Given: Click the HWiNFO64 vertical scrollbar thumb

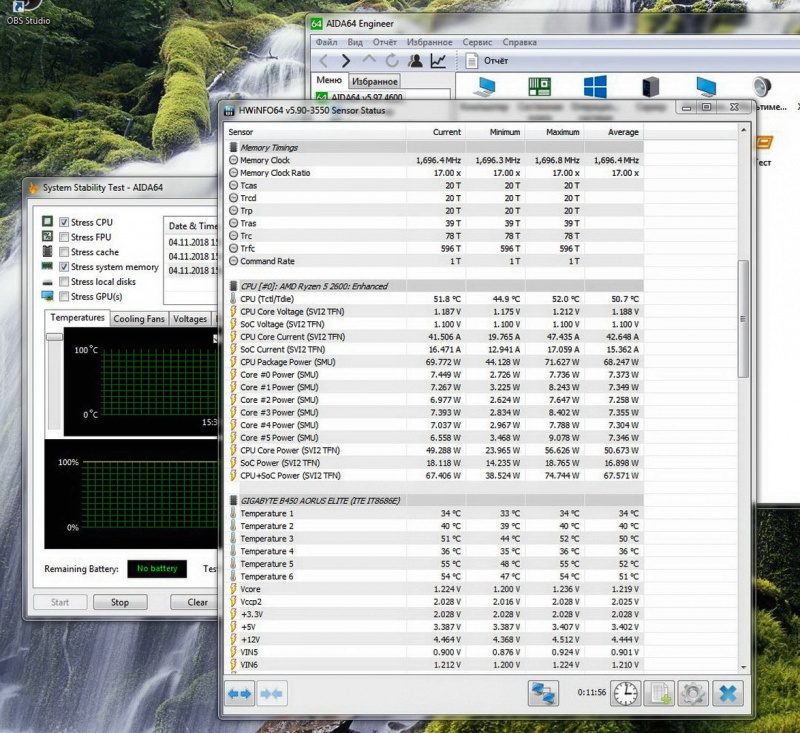Looking at the screenshot, I should click(x=743, y=319).
